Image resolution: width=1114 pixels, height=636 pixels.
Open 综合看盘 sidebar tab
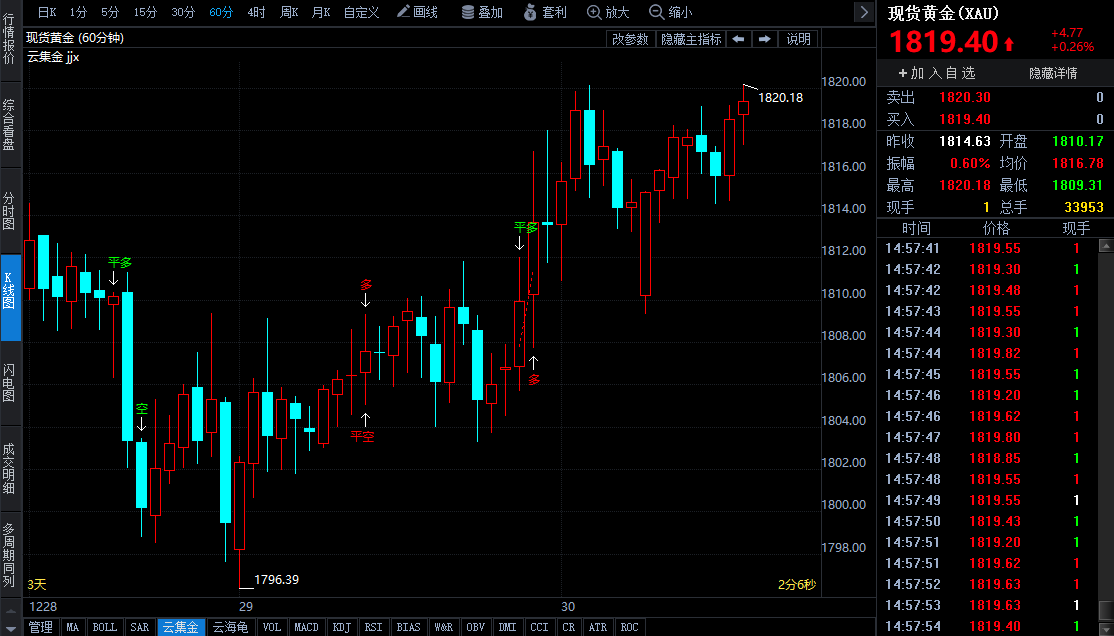coord(9,124)
